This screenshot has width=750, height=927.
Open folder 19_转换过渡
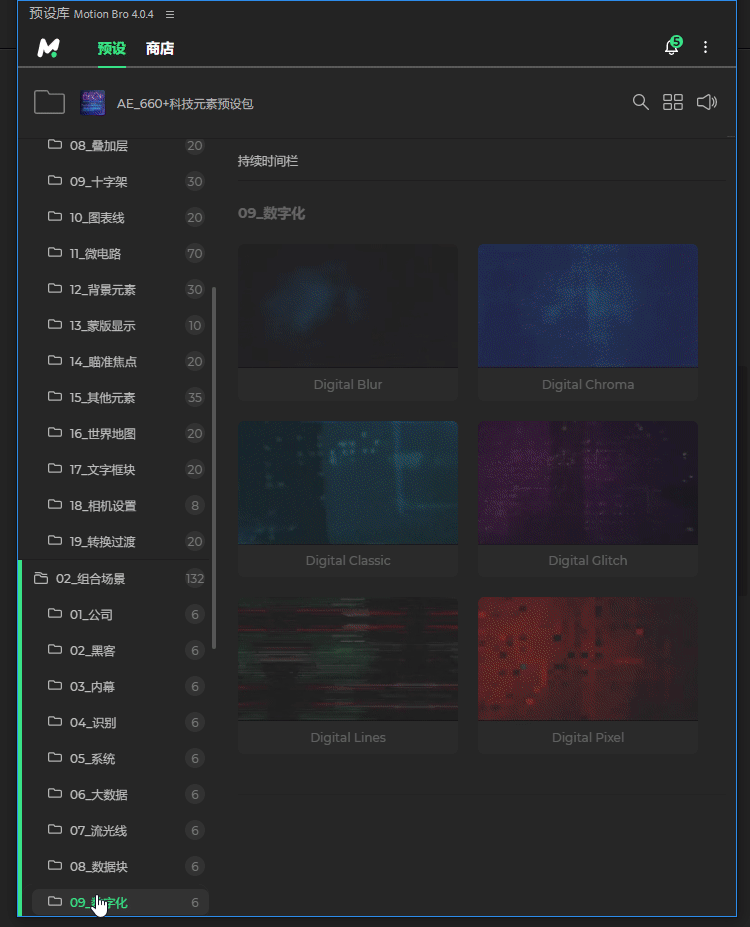120,542
